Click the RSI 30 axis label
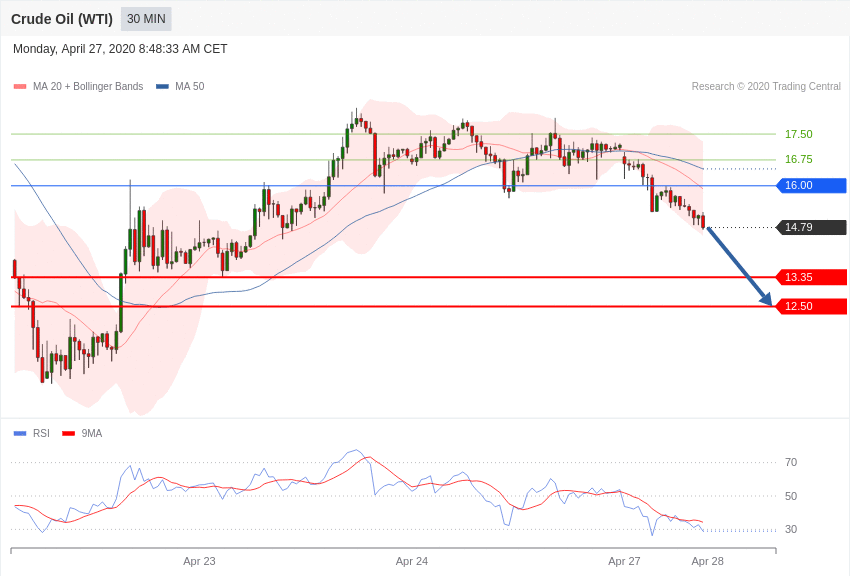This screenshot has width=850, height=576. coord(791,529)
